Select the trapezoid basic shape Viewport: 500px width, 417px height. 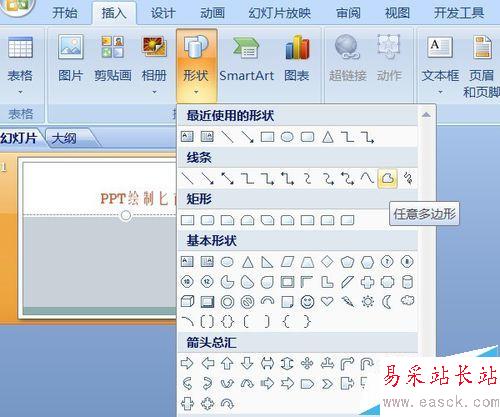tap(307, 262)
